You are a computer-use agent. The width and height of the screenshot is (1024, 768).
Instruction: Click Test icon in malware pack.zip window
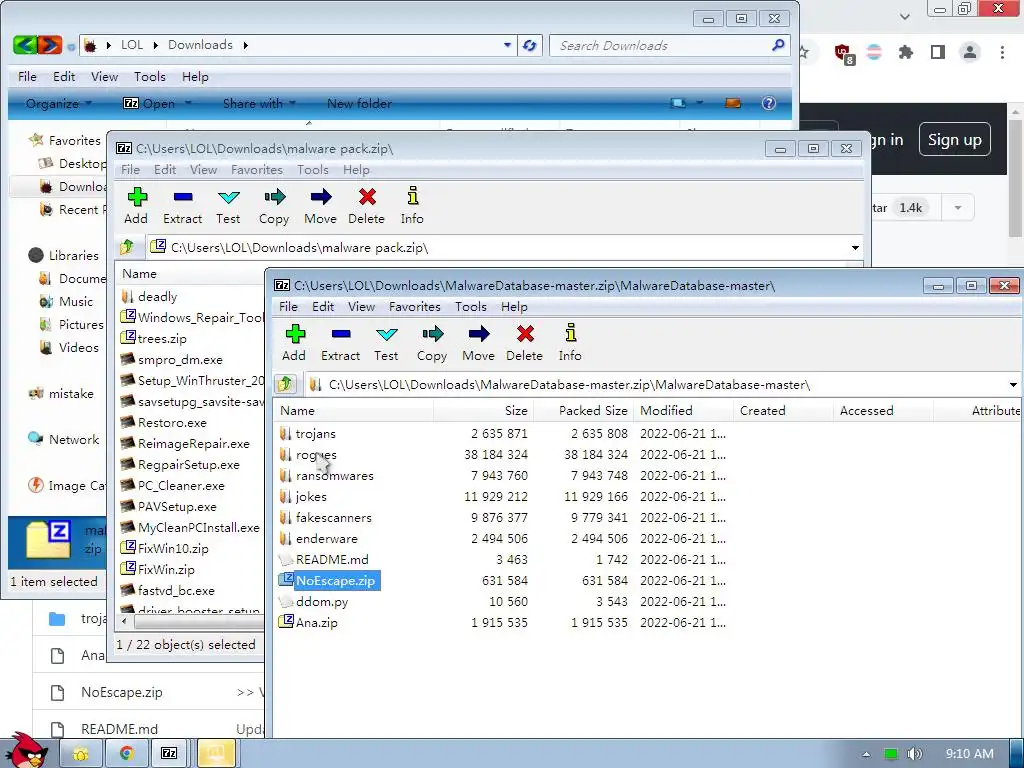click(x=228, y=197)
